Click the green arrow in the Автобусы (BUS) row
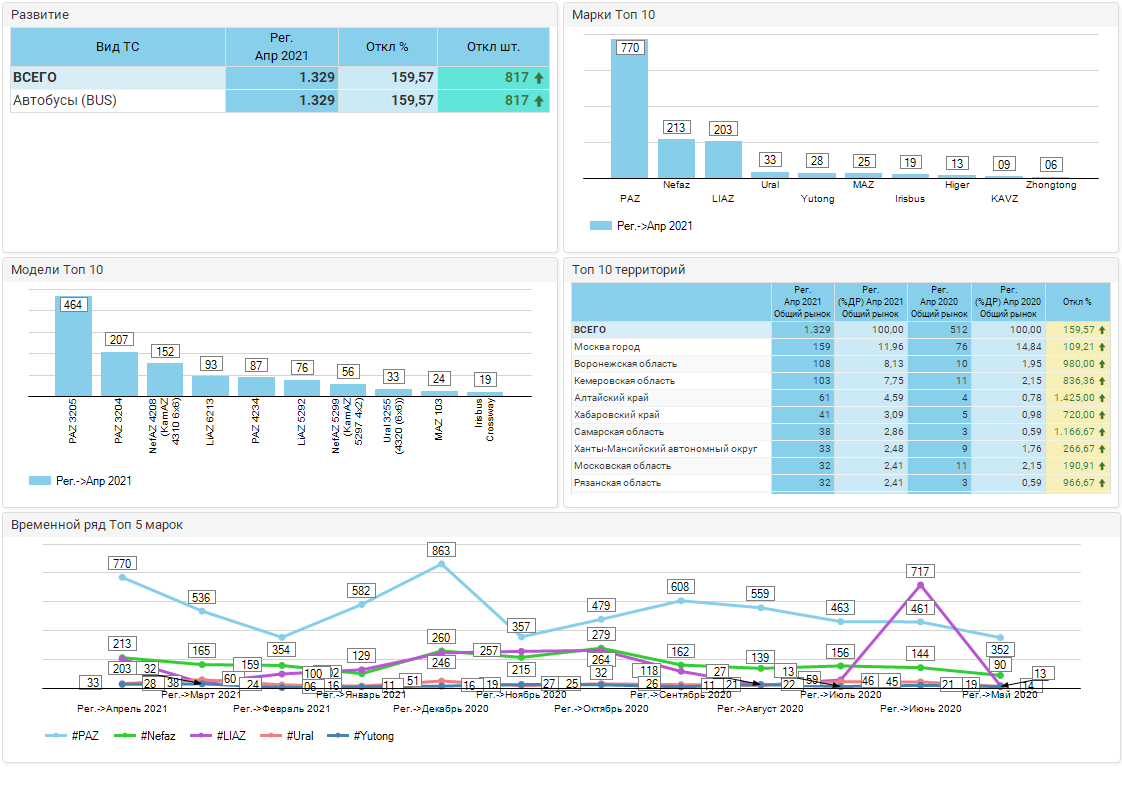Screen dimensions: 1122x793 pyautogui.click(x=539, y=101)
